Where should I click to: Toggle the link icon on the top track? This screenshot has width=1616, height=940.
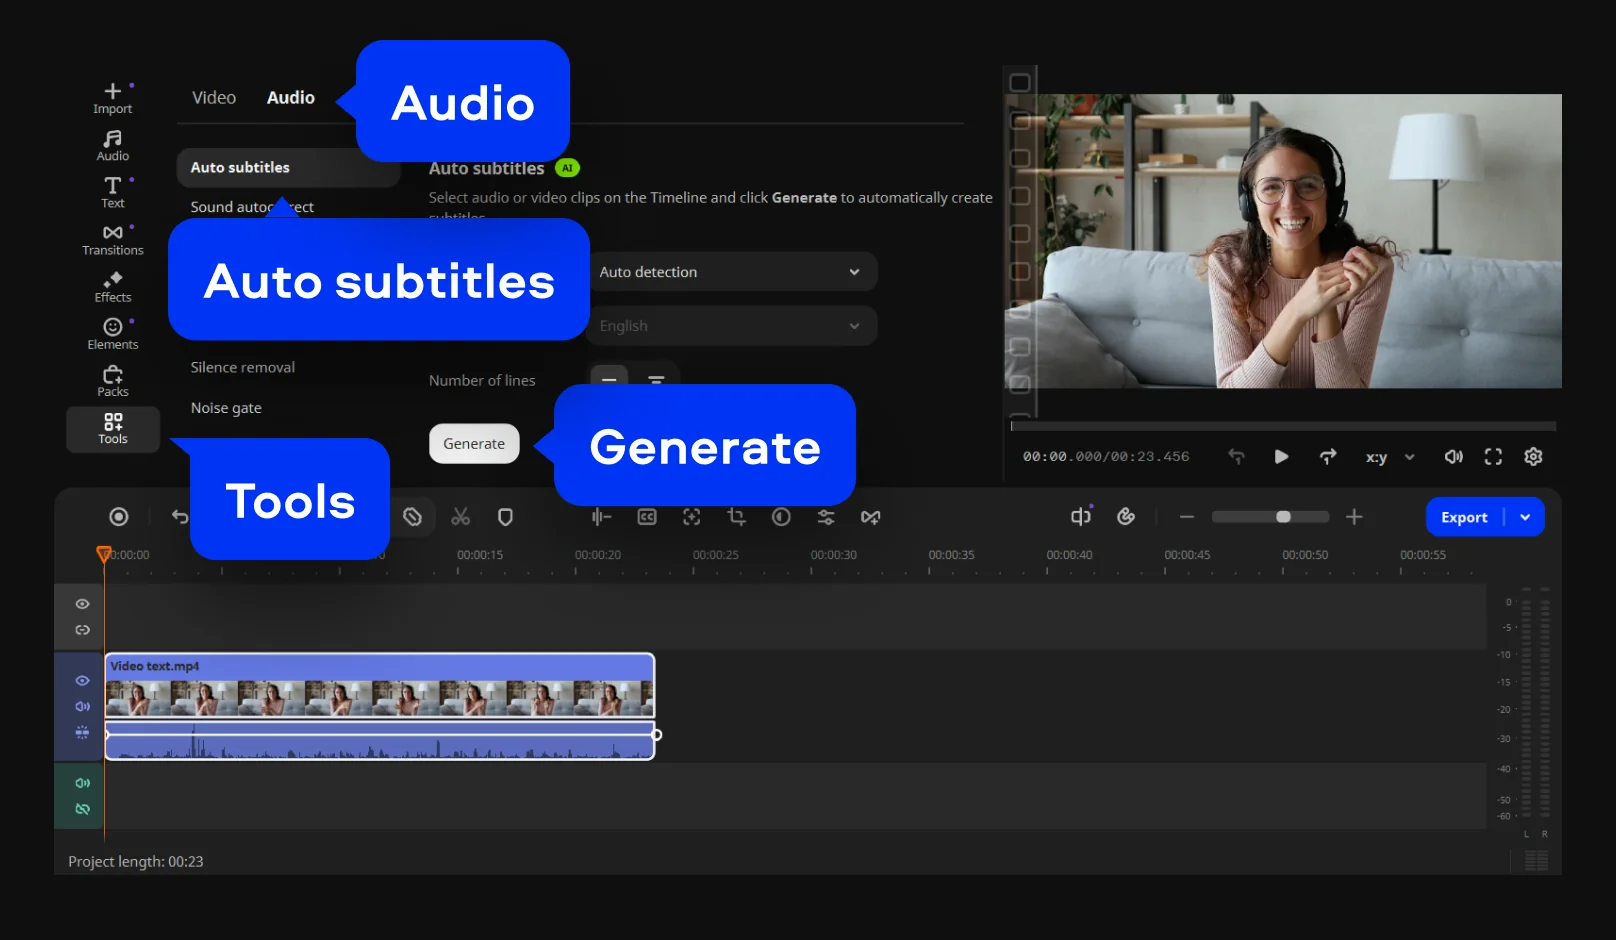(x=82, y=630)
